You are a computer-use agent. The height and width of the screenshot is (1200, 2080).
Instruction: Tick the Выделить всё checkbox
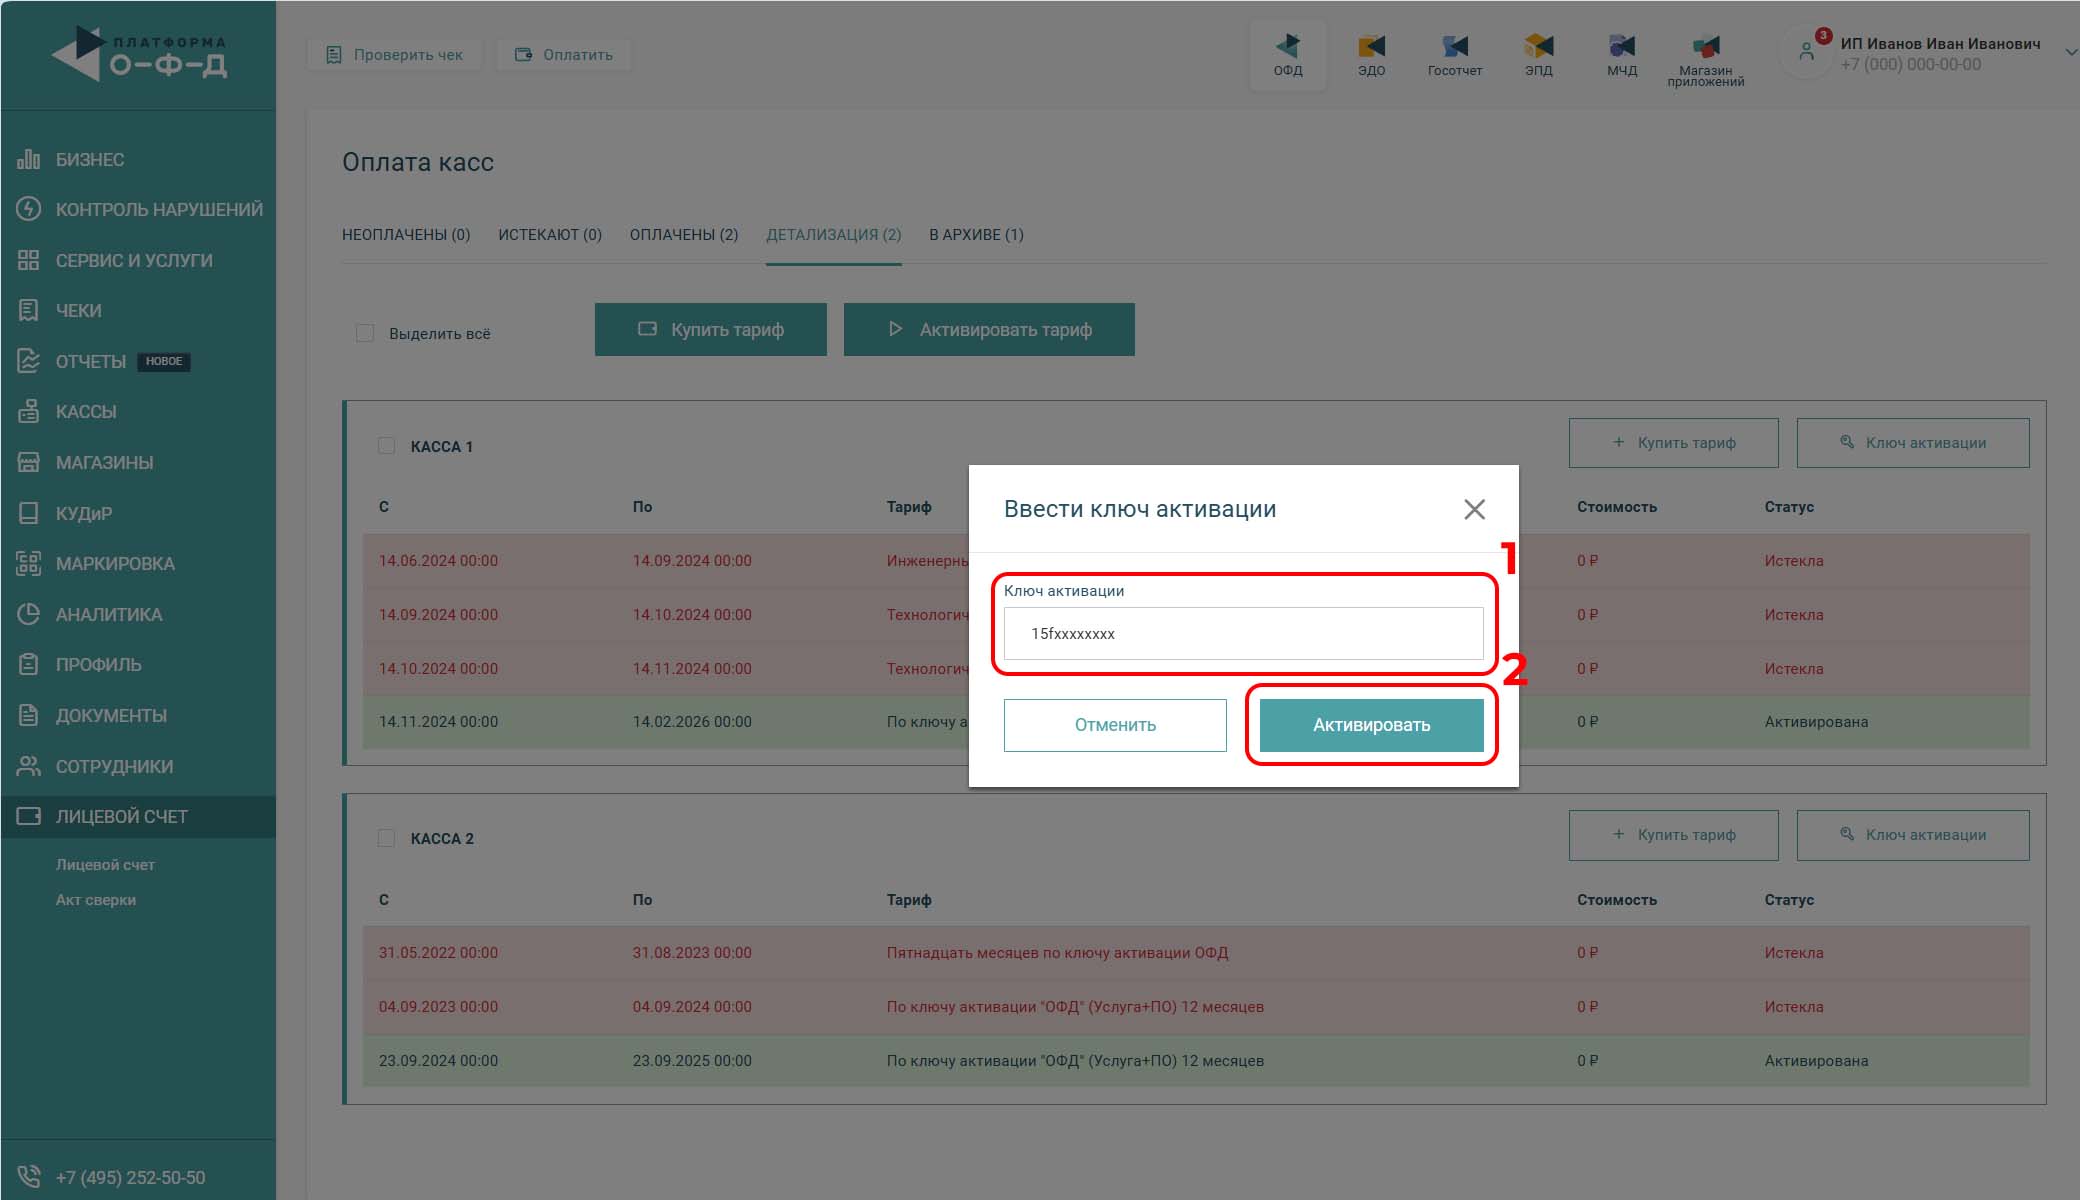[365, 333]
